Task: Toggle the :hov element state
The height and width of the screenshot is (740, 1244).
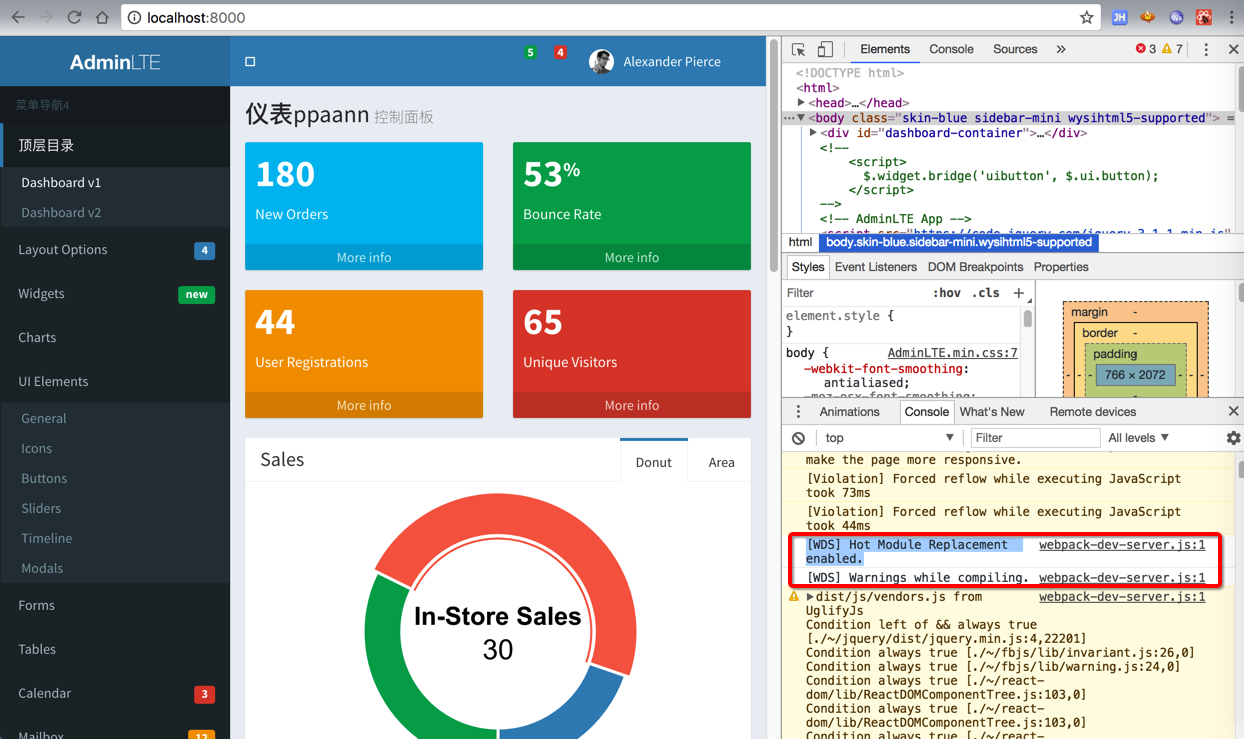Action: [946, 293]
